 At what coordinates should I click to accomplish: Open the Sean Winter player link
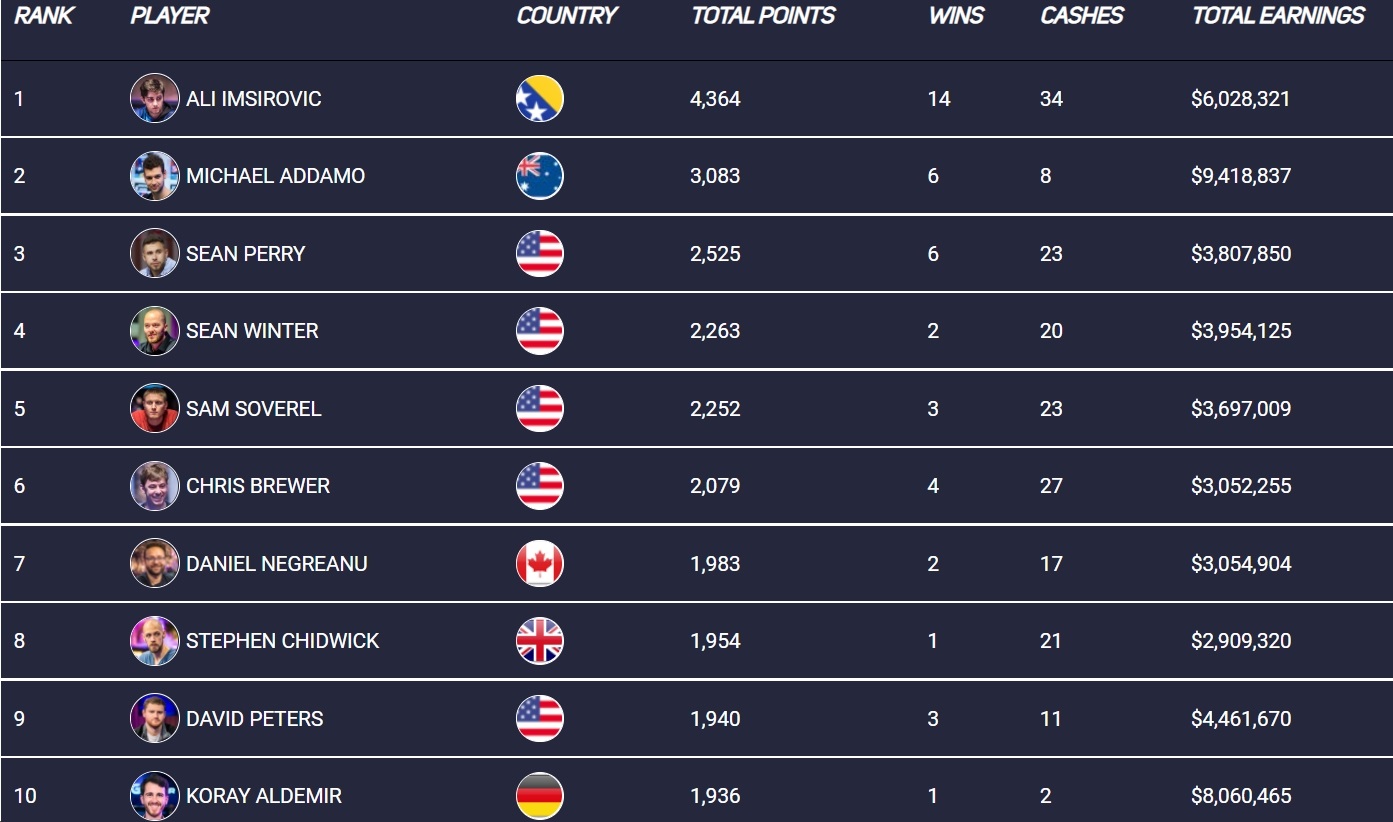[x=252, y=331]
